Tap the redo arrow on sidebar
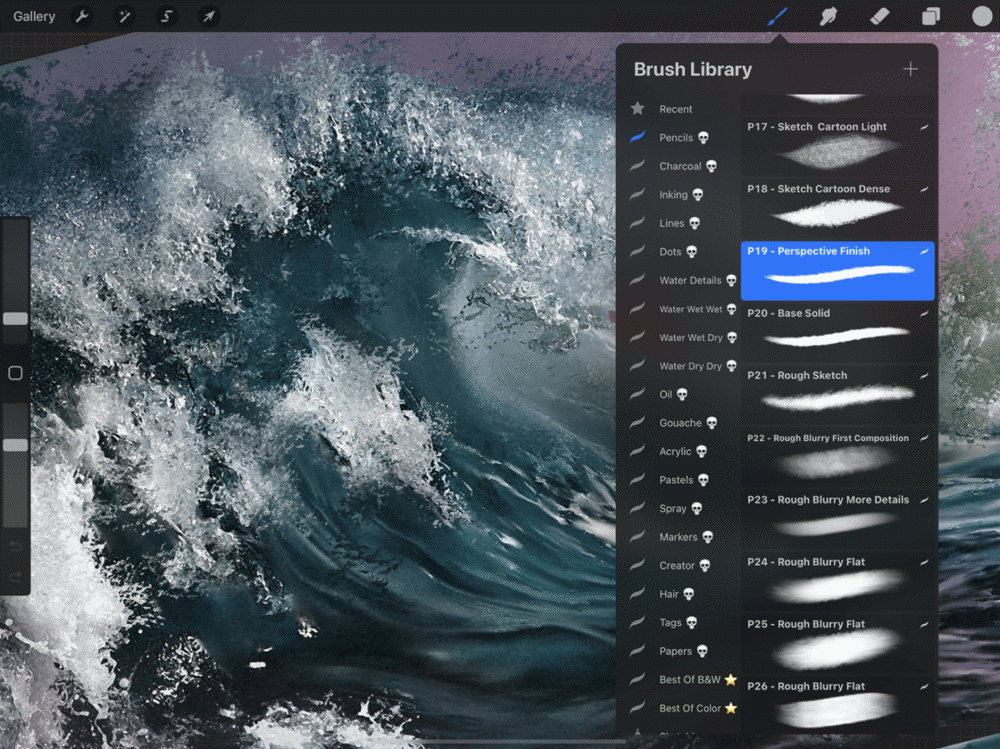 coord(15,577)
